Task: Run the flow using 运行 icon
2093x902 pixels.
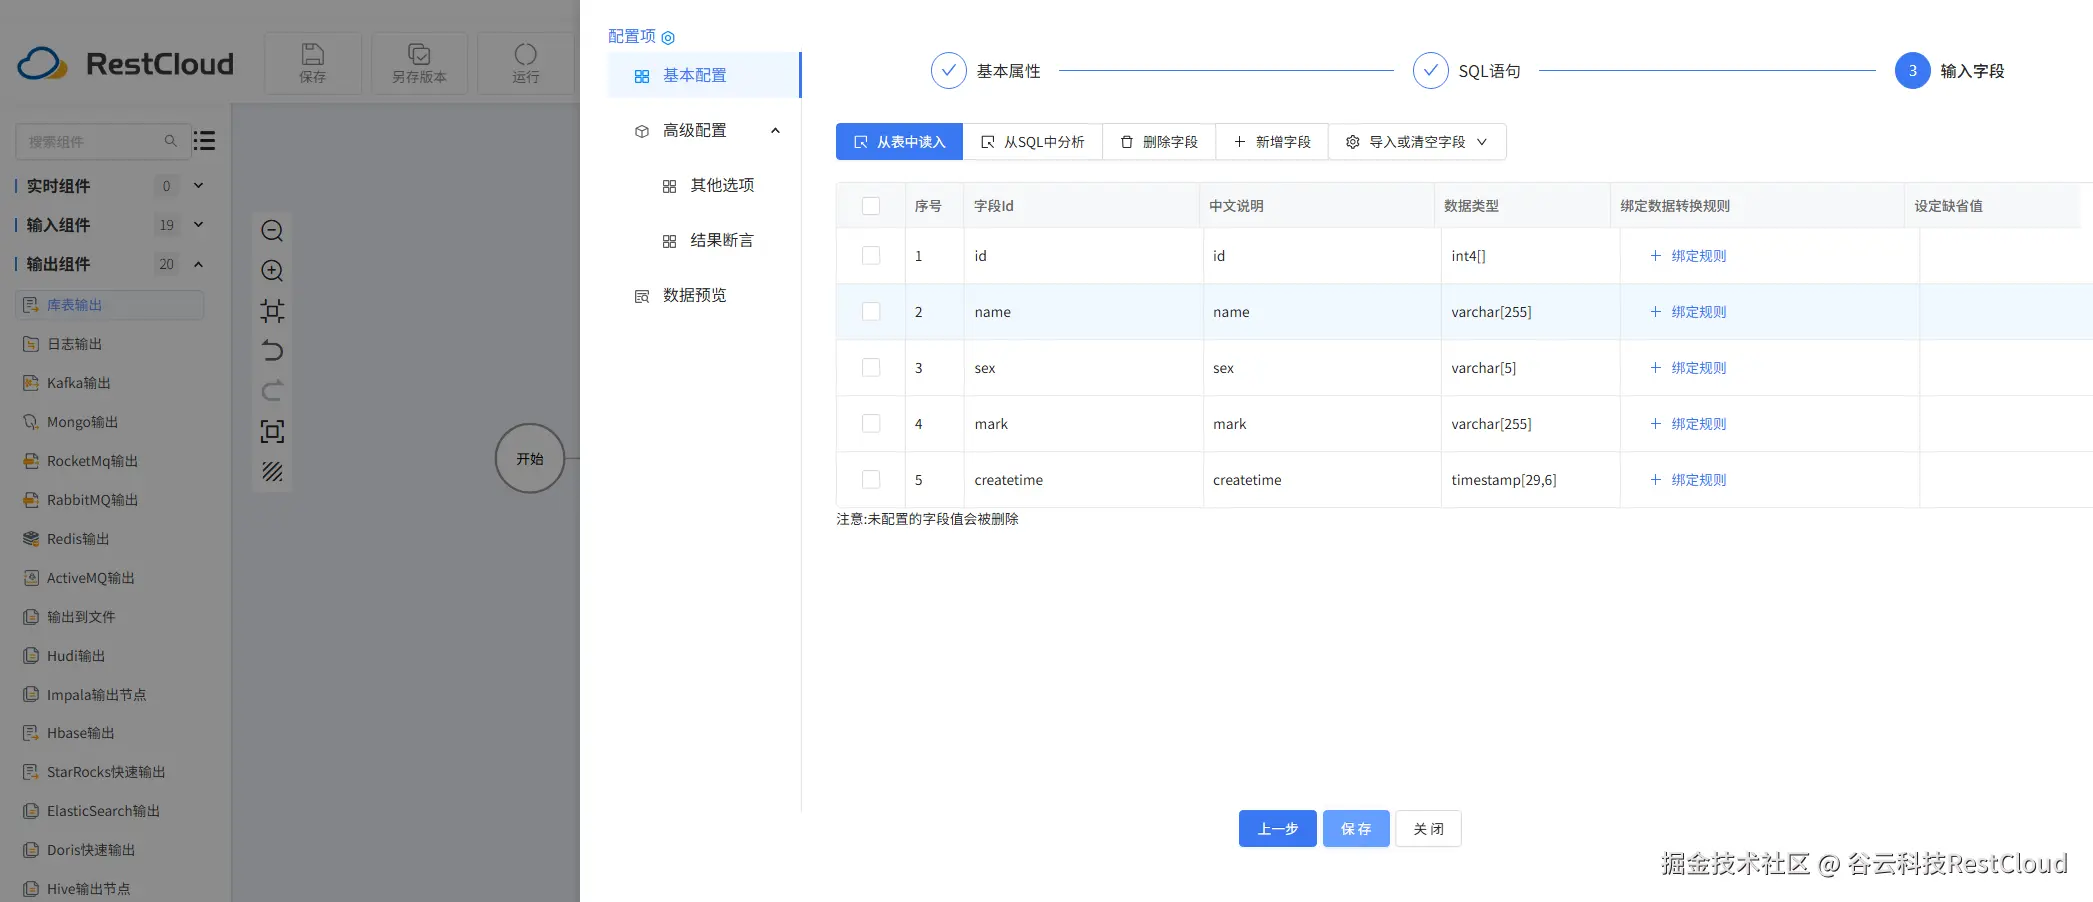Action: coord(526,63)
